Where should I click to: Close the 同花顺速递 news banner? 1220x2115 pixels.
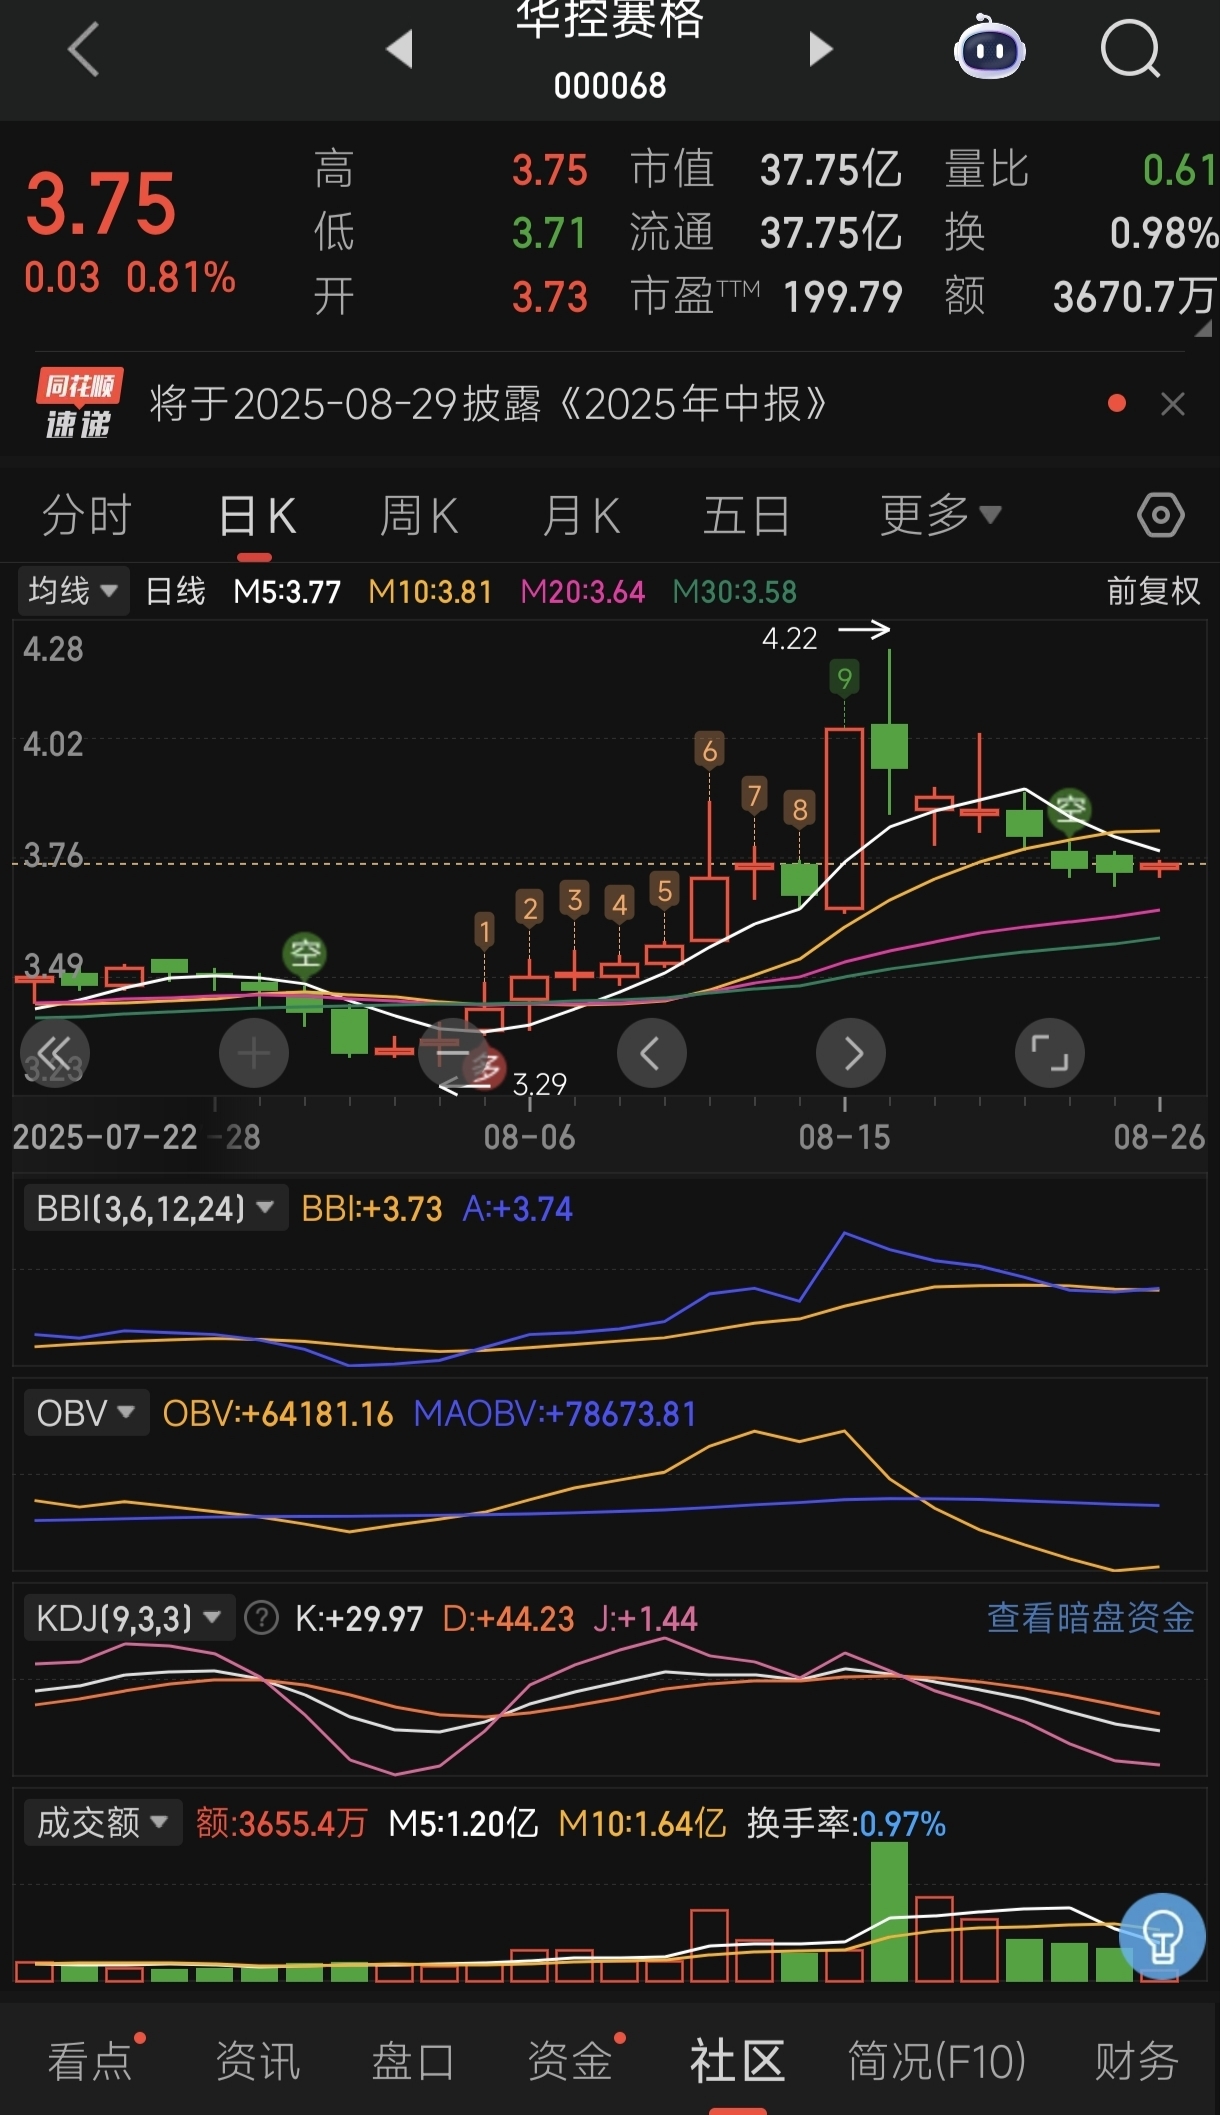click(1173, 404)
